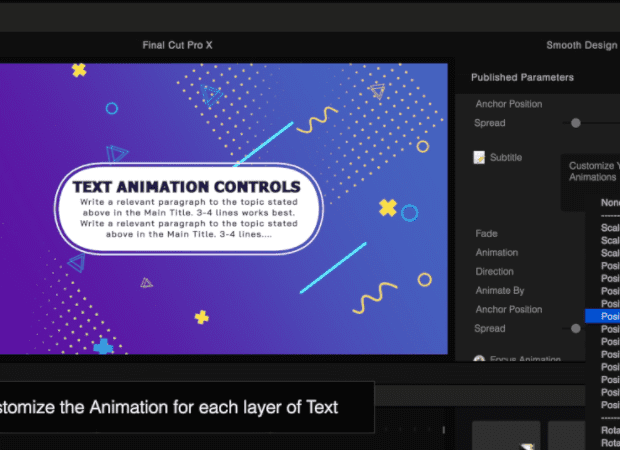Click Anchor Position label above the Subtitle section
This screenshot has height=450, width=620.
[x=508, y=104]
